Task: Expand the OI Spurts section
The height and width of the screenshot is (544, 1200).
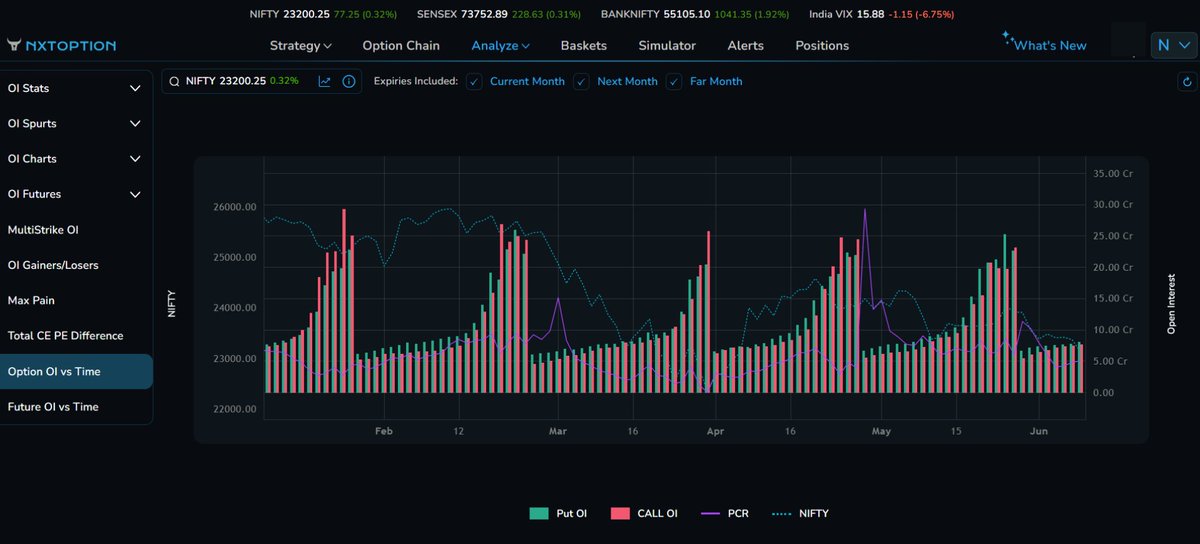Action: [x=76, y=124]
